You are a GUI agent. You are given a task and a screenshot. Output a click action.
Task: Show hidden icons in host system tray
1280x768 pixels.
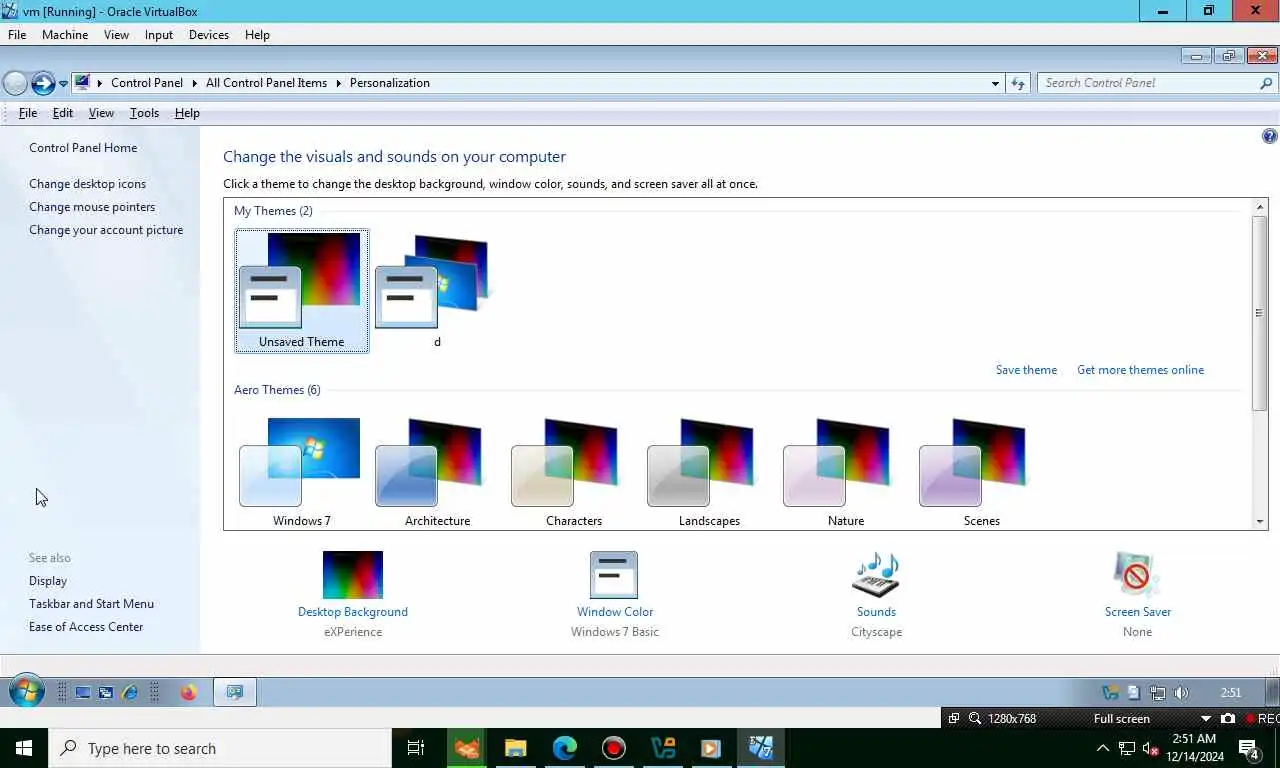pos(1103,748)
